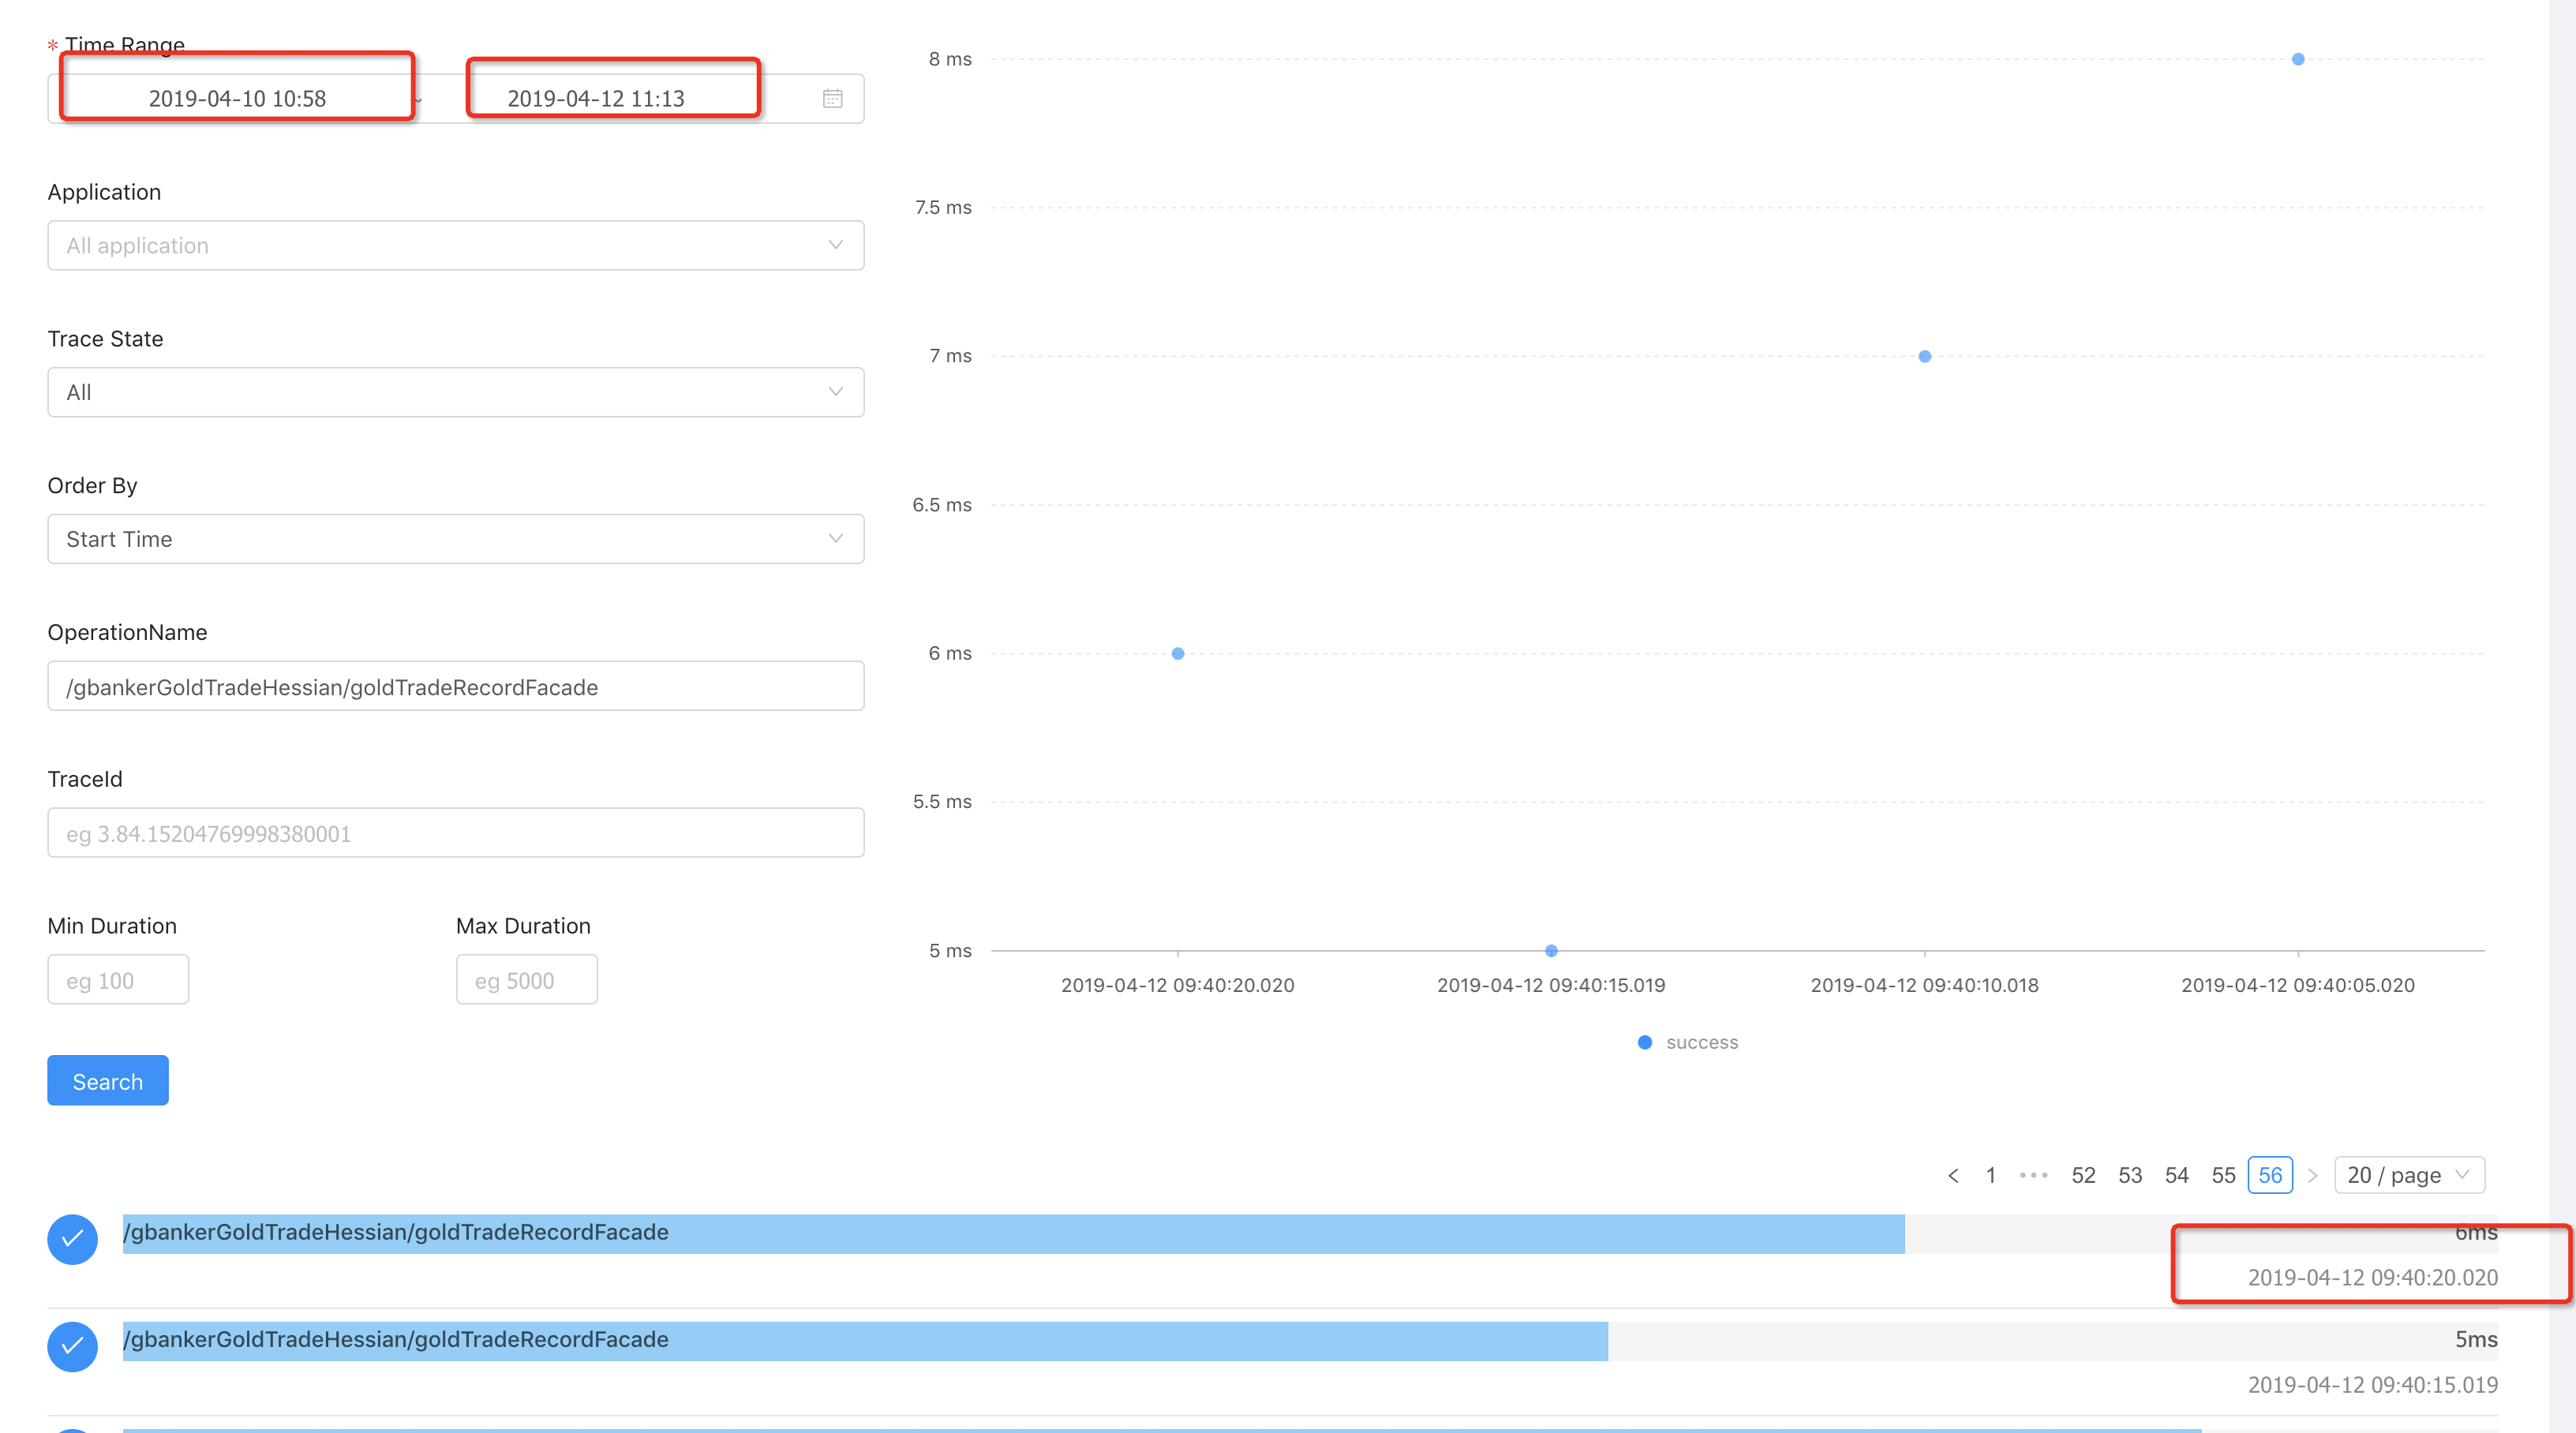This screenshot has width=2576, height=1433.
Task: Click the TraceId input field
Action: [455, 832]
